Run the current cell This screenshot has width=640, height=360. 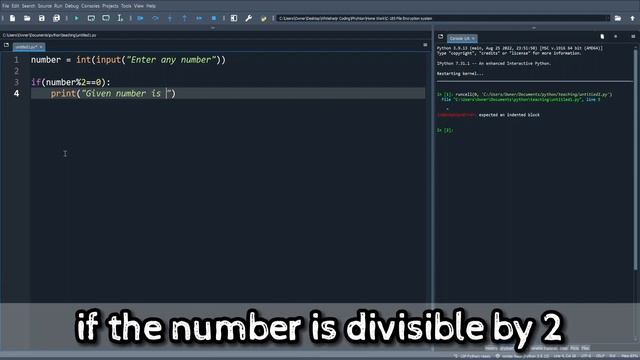91,18
